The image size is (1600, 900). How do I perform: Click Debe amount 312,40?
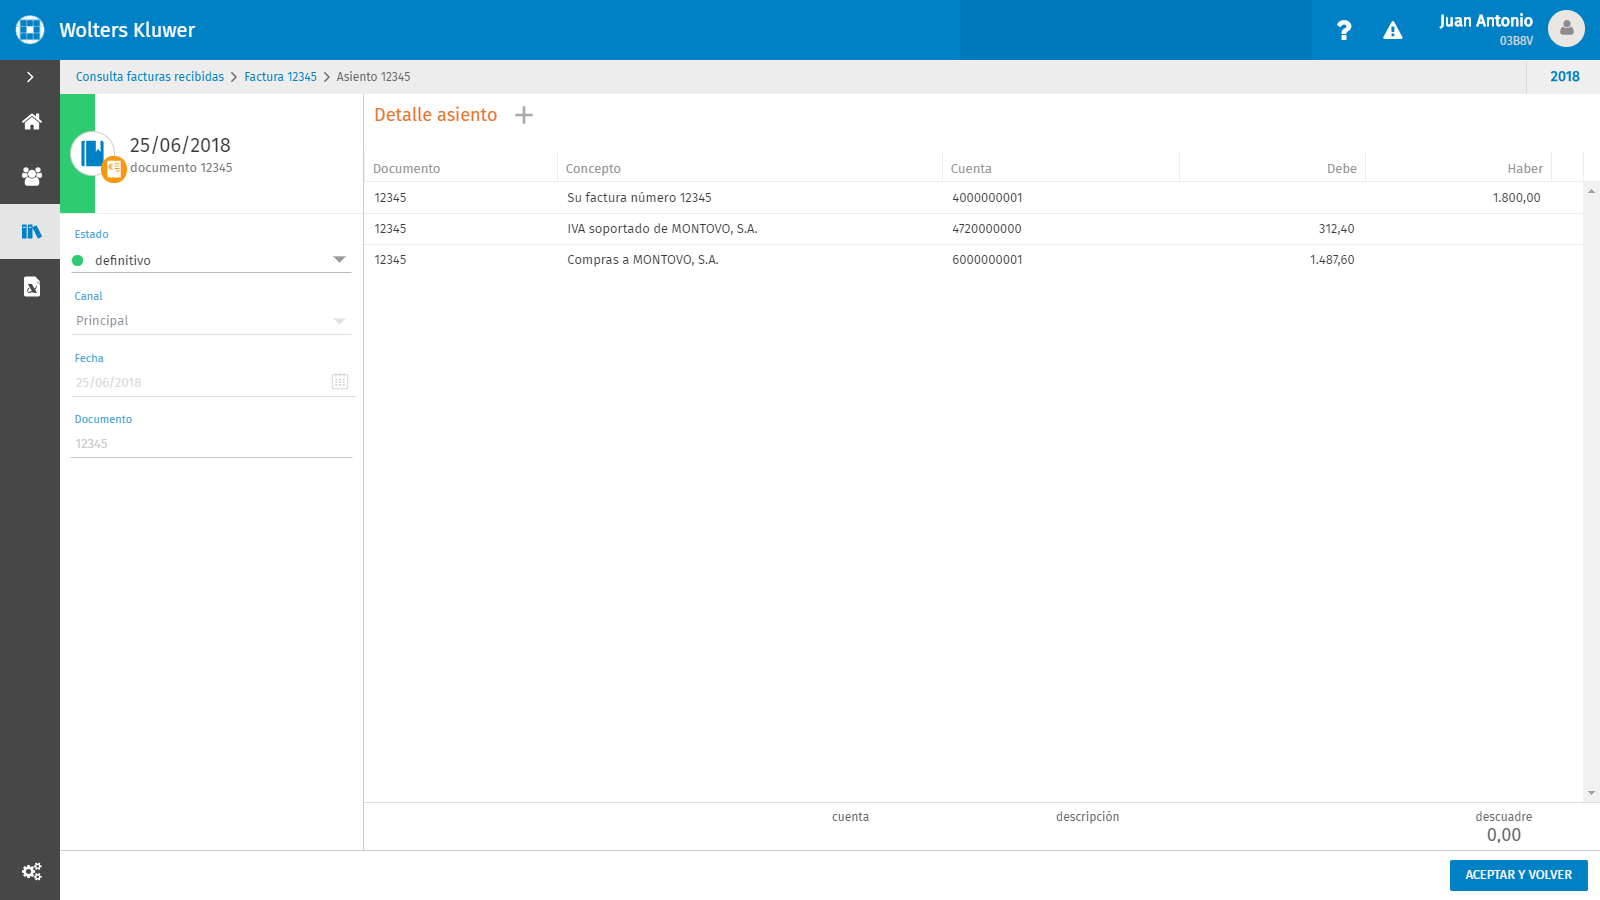tap(1336, 229)
